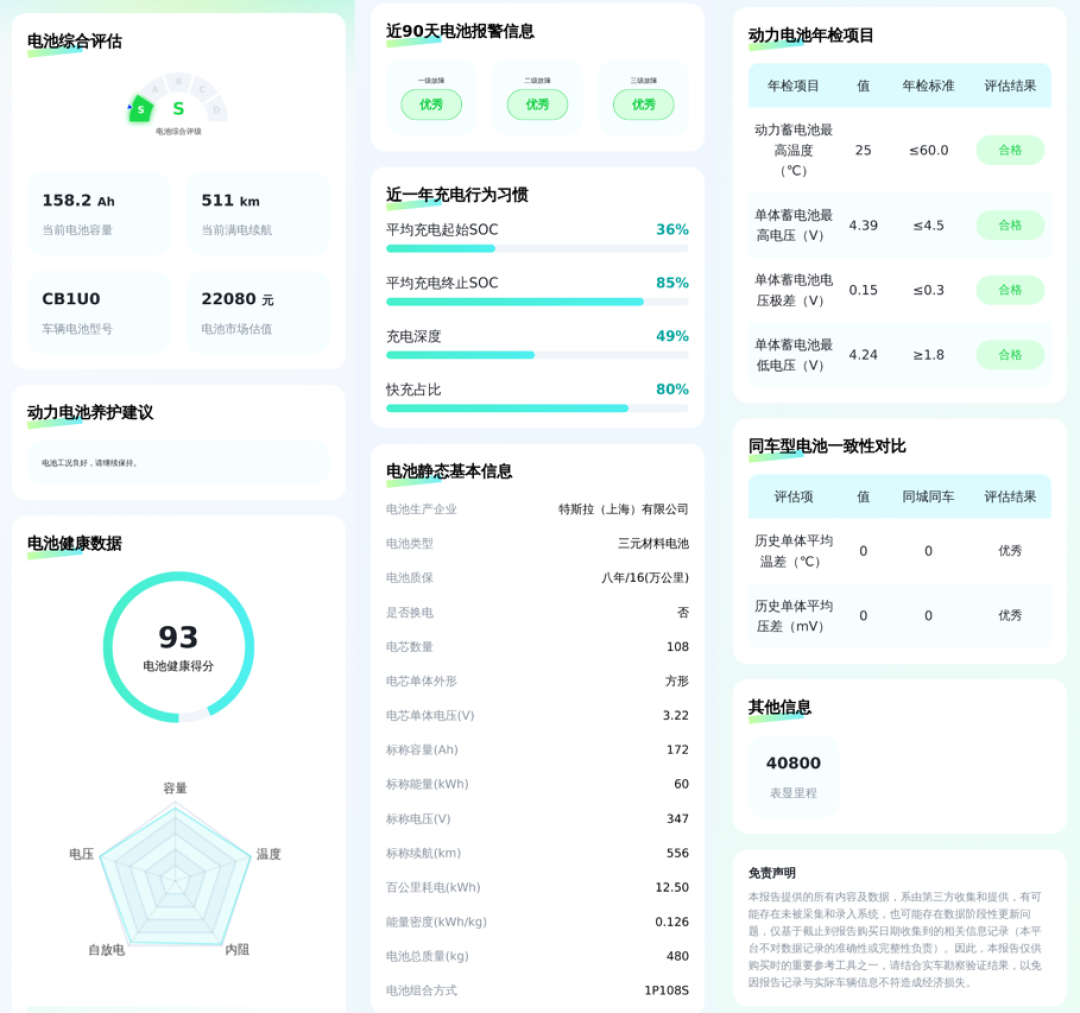Click the 容量 label on radar chart
This screenshot has height=1013, width=1080.
tap(175, 788)
